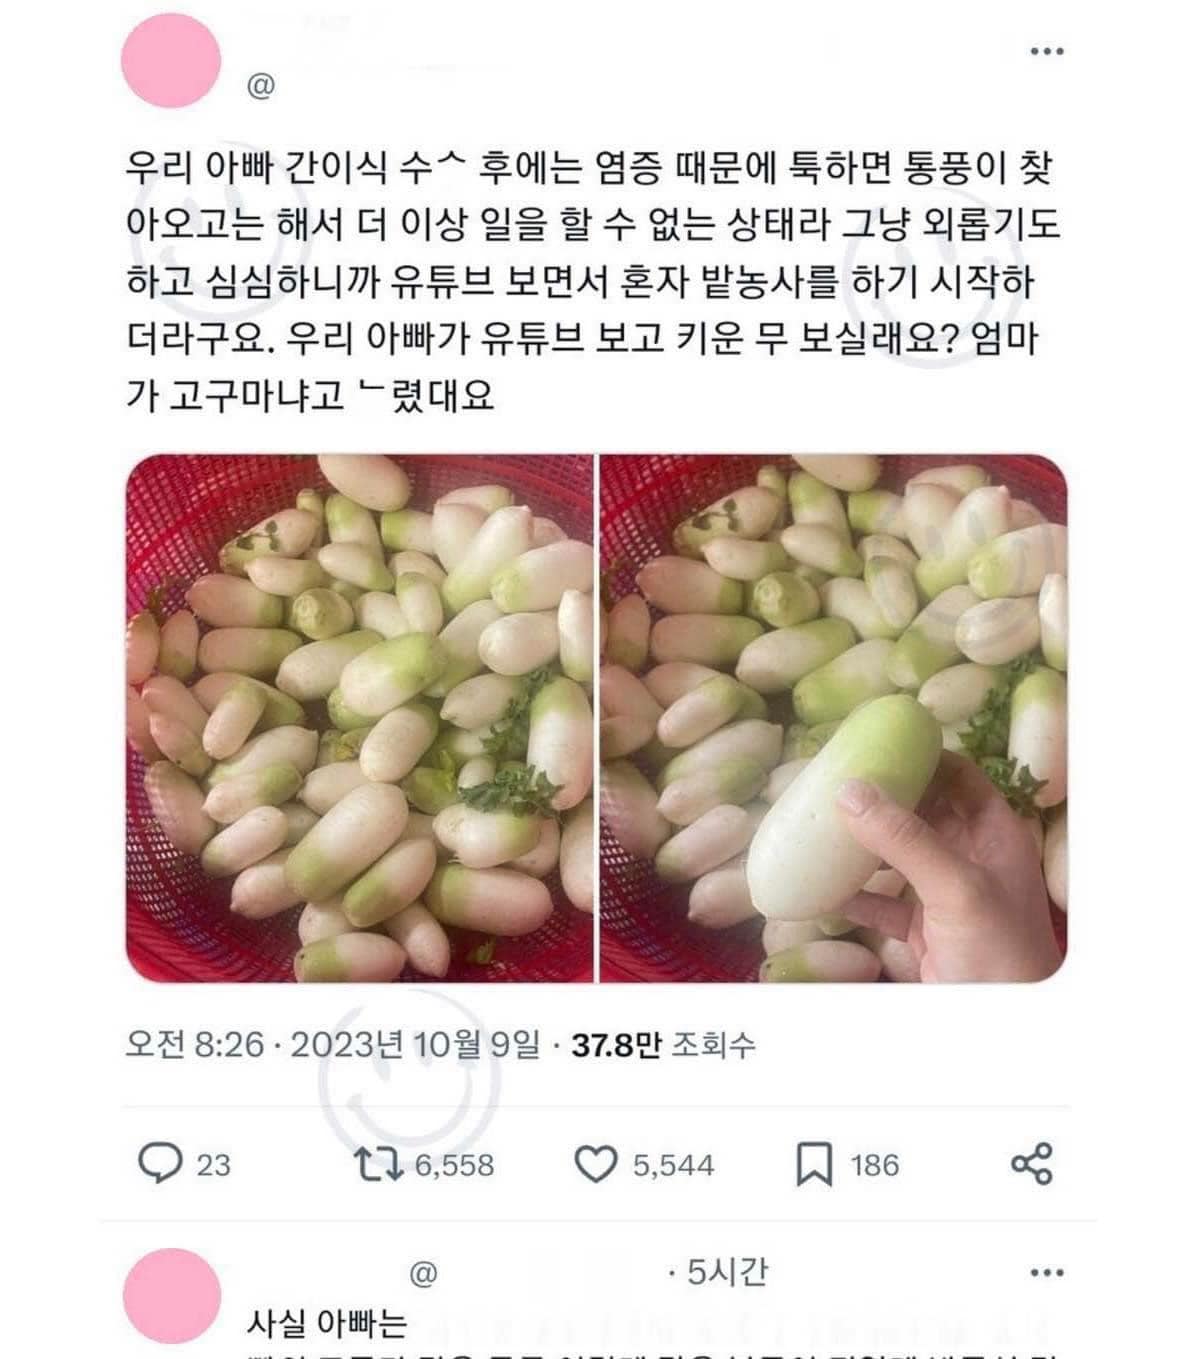View the left radish basket photo
The height and width of the screenshot is (1359, 1183).
(x=360, y=718)
